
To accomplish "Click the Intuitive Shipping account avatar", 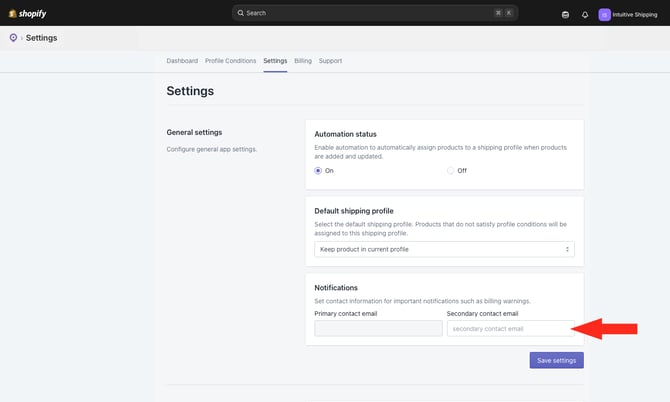I will pos(604,15).
